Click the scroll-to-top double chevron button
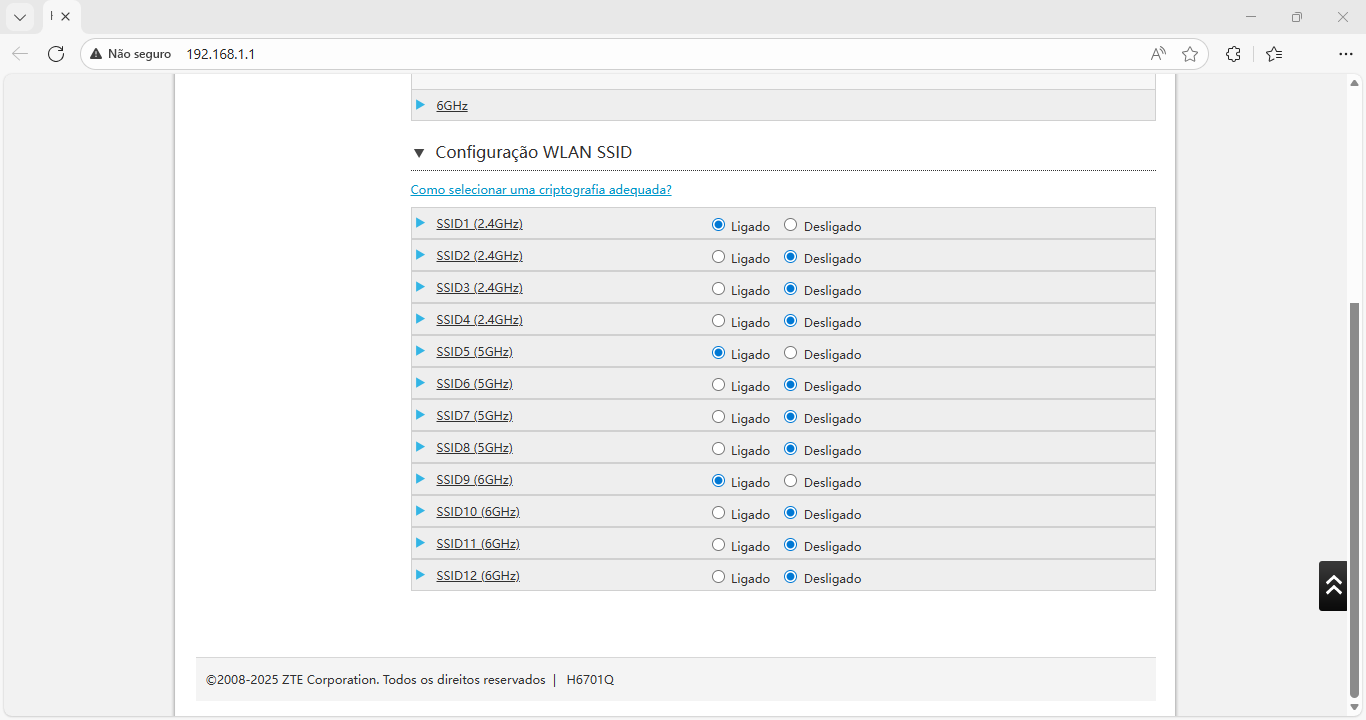This screenshot has width=1366, height=720. point(1333,586)
